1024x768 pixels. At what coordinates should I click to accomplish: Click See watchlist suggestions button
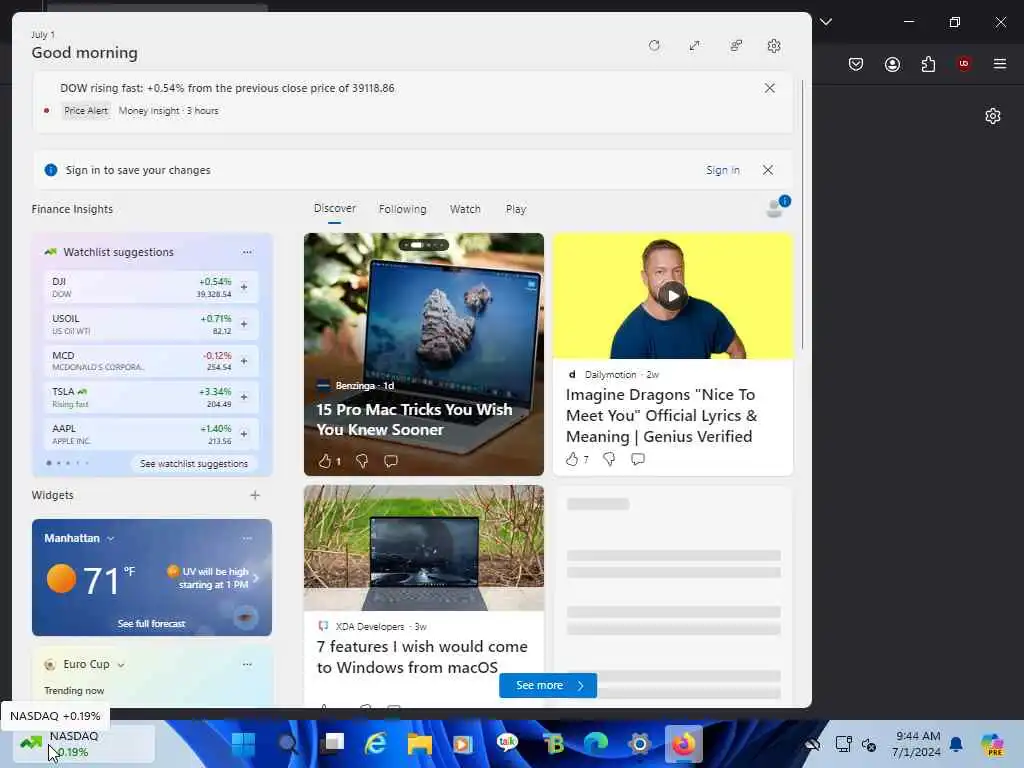coord(194,464)
